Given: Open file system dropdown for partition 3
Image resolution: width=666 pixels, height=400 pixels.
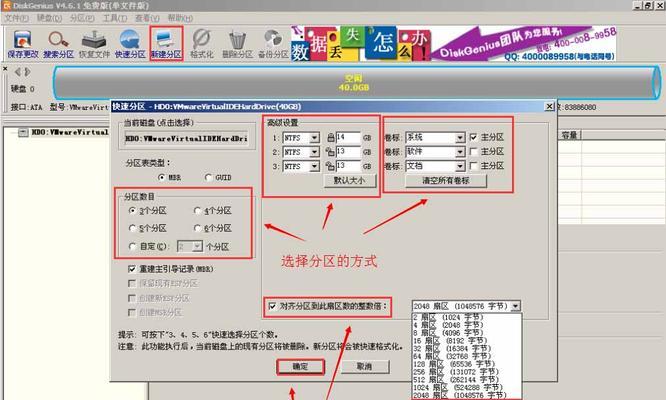Looking at the screenshot, I should [x=314, y=166].
